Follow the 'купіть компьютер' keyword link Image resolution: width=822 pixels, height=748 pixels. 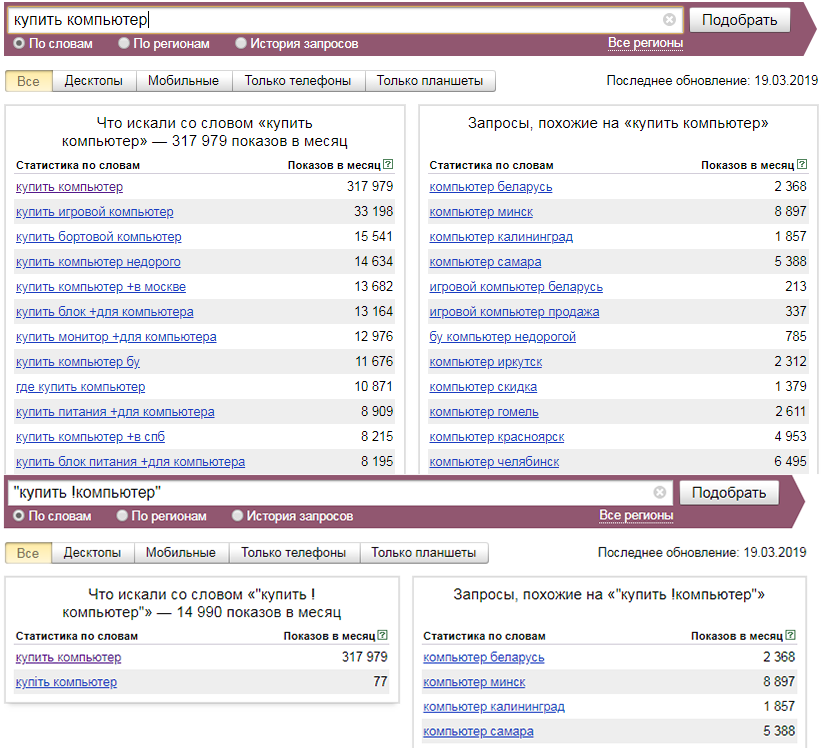66,682
